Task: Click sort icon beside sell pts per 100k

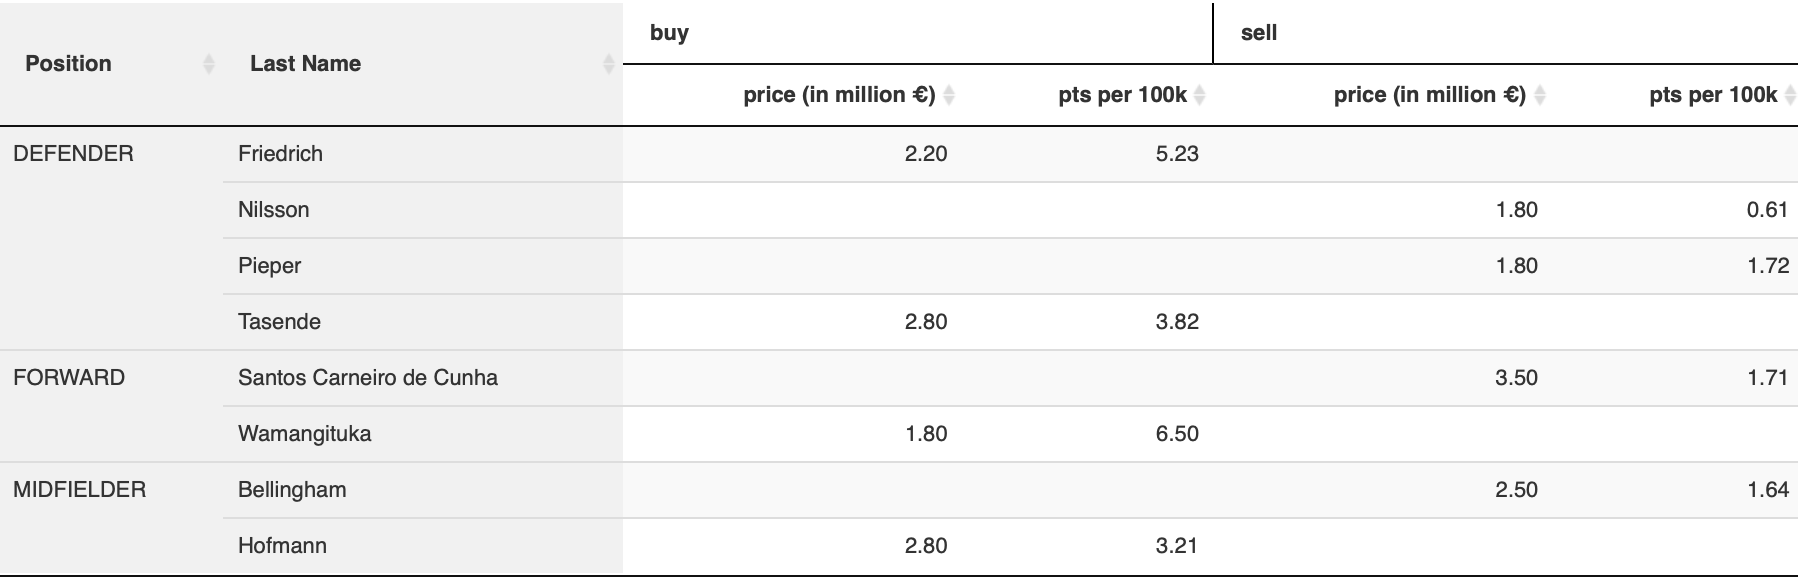Action: [x=1789, y=95]
